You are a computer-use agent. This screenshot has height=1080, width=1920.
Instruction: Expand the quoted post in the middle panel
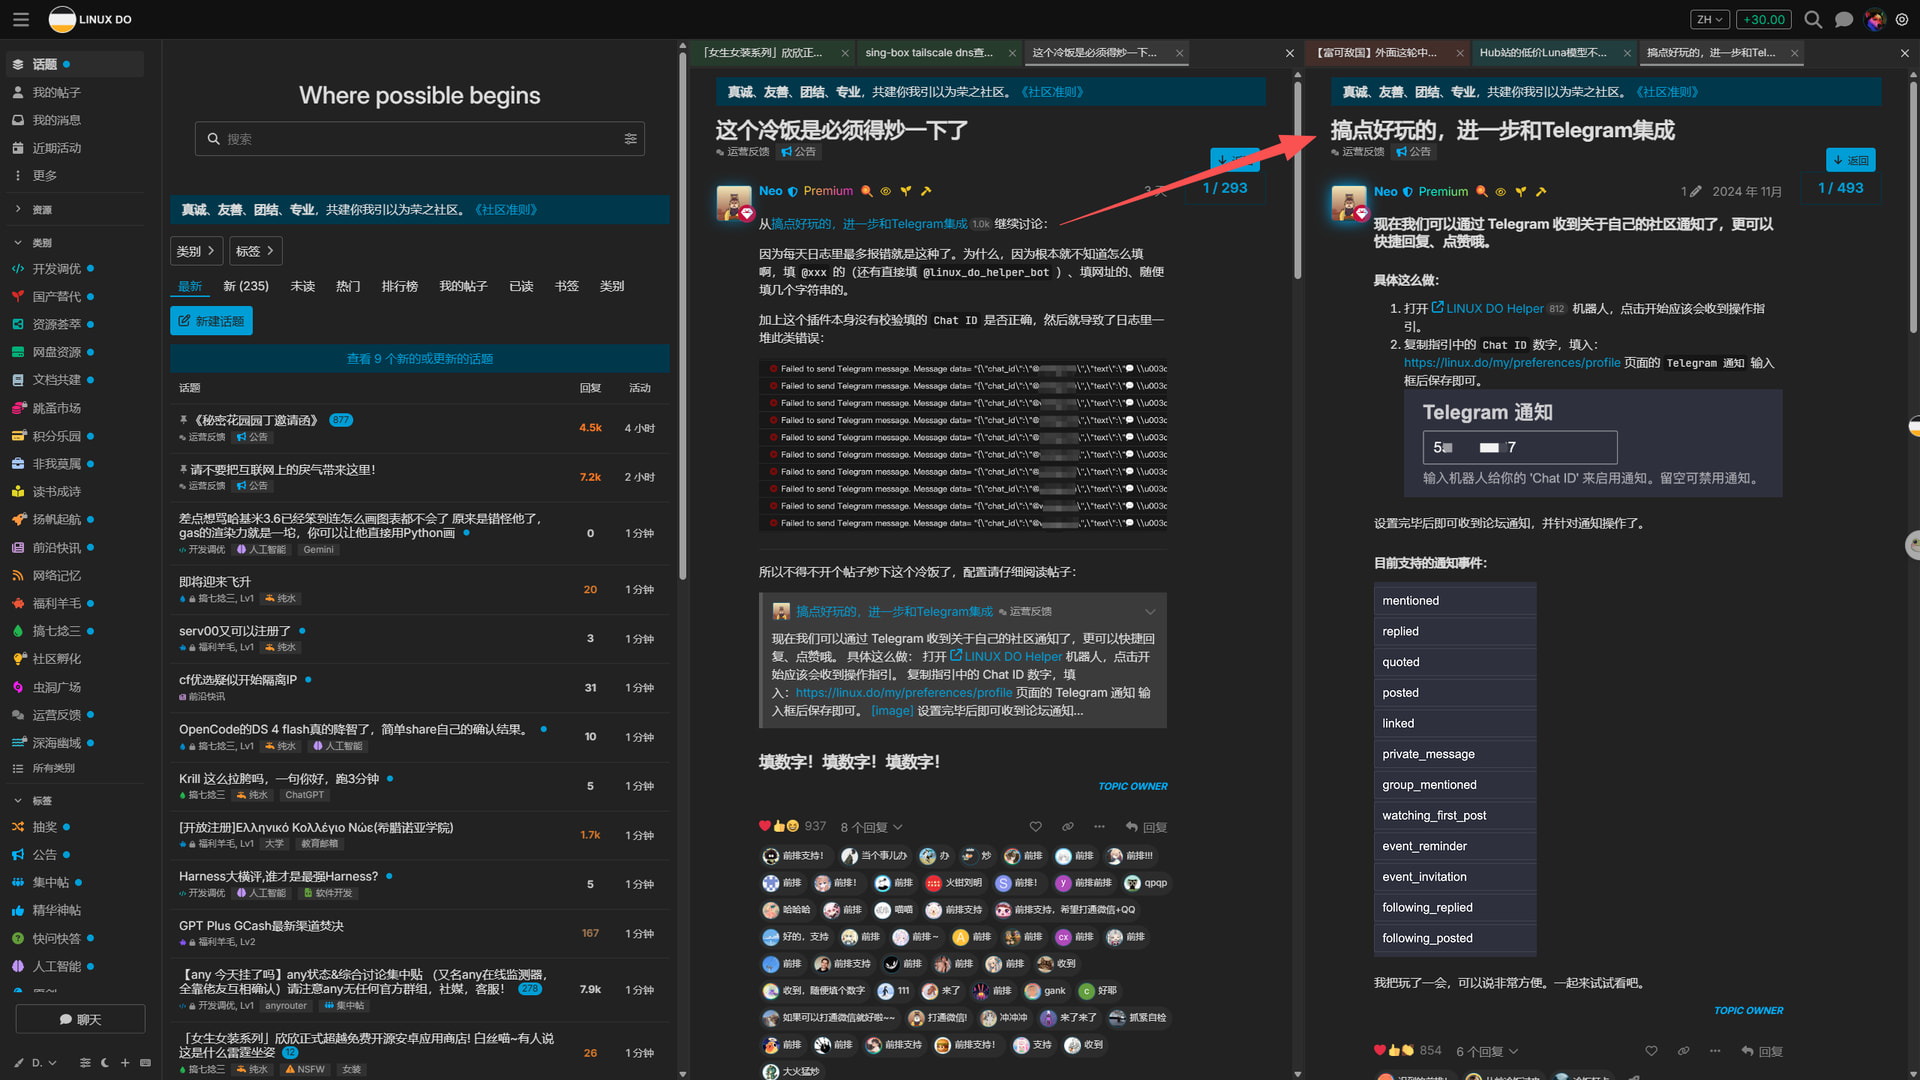[1150, 612]
